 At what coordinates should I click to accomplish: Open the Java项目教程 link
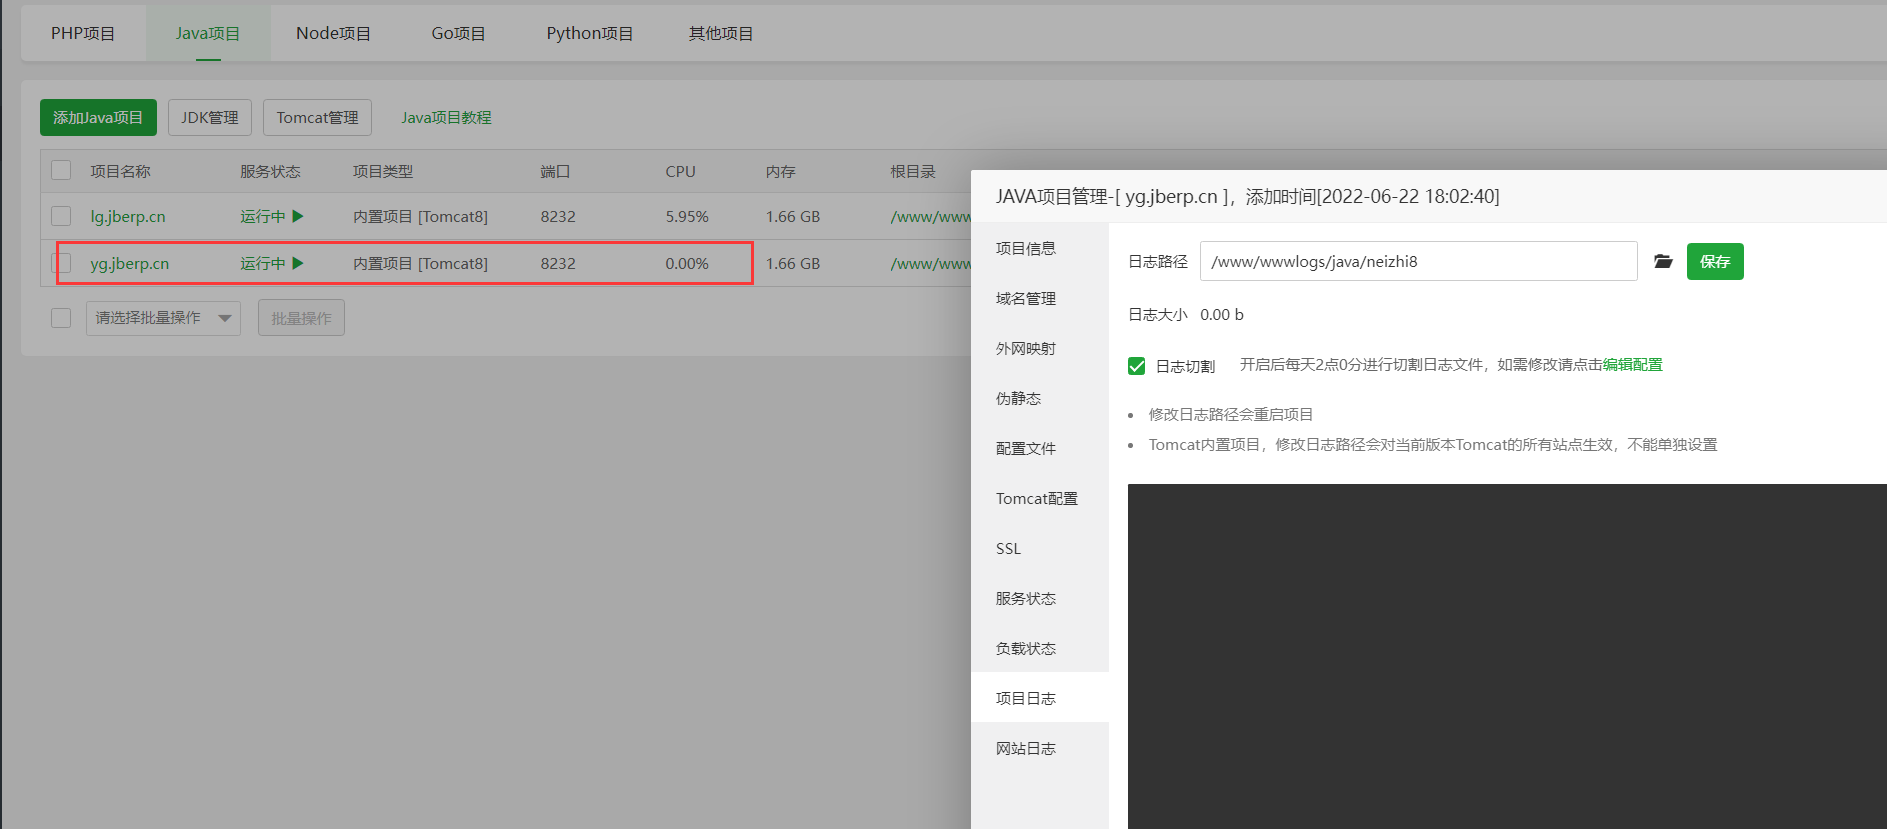coord(446,117)
